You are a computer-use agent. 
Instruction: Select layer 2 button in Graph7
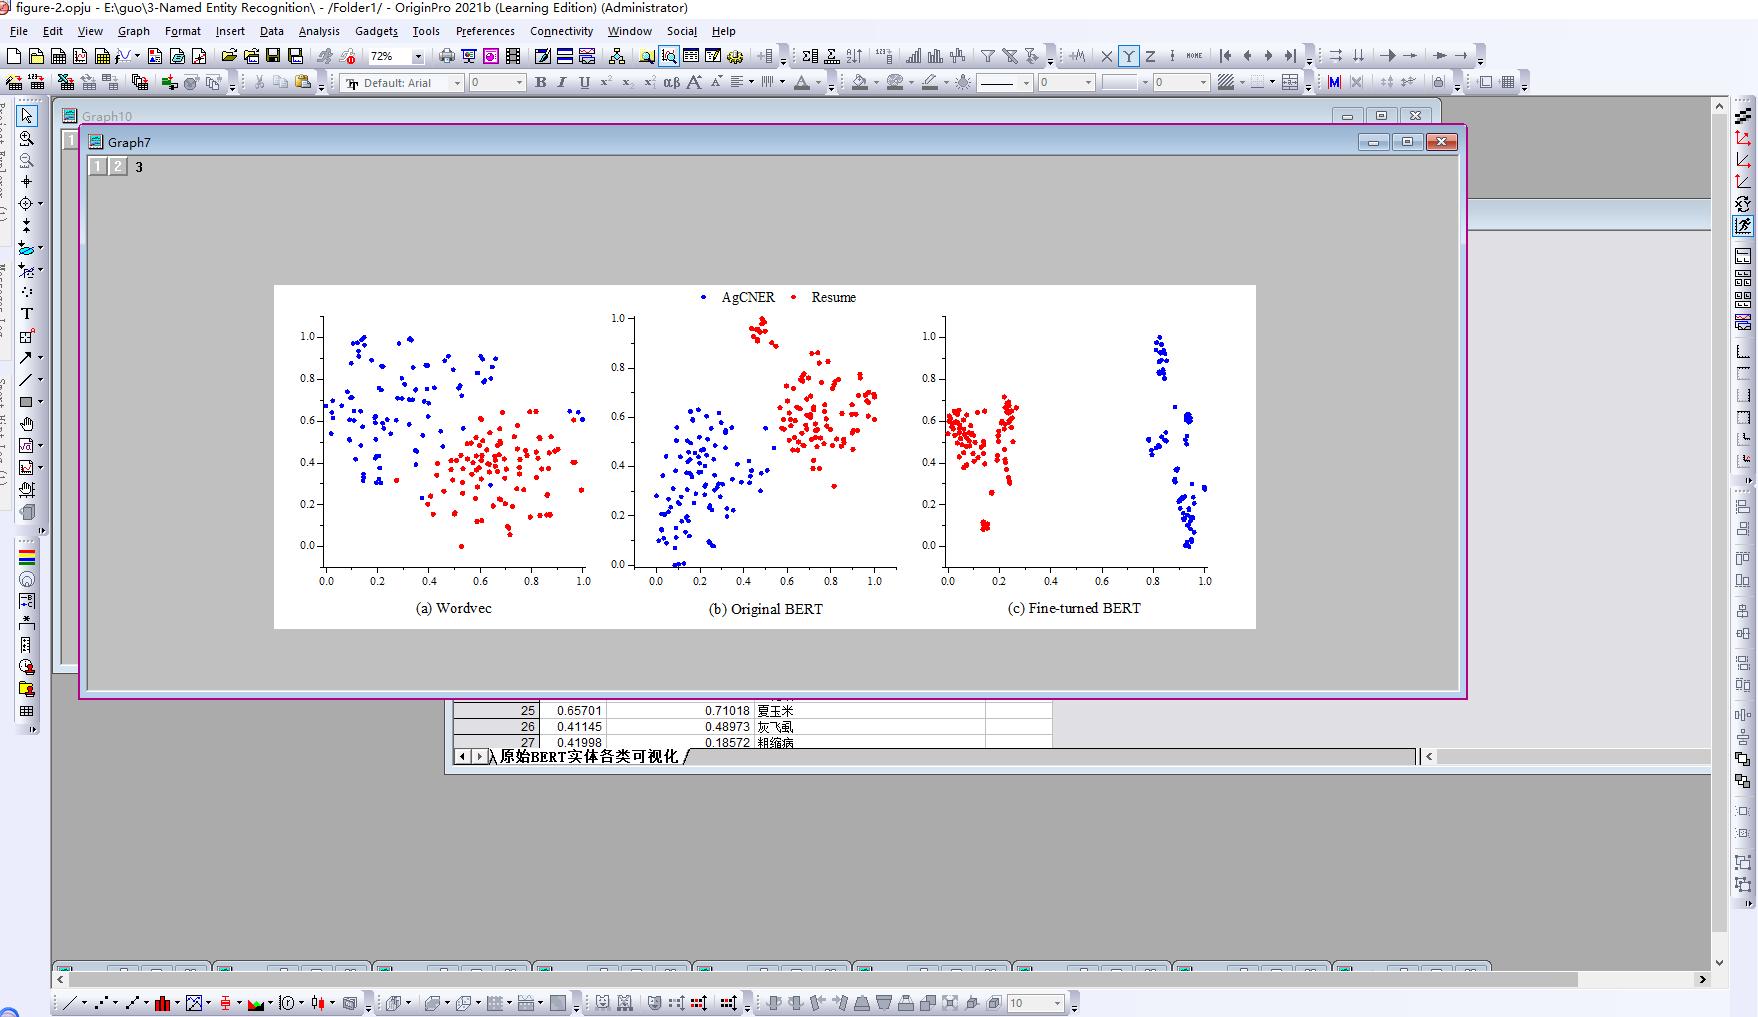pos(118,167)
